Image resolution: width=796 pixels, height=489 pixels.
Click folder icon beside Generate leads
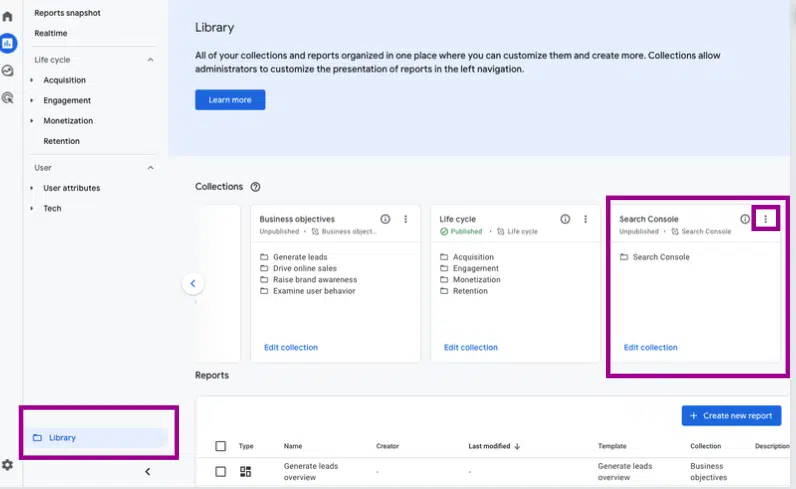264,257
